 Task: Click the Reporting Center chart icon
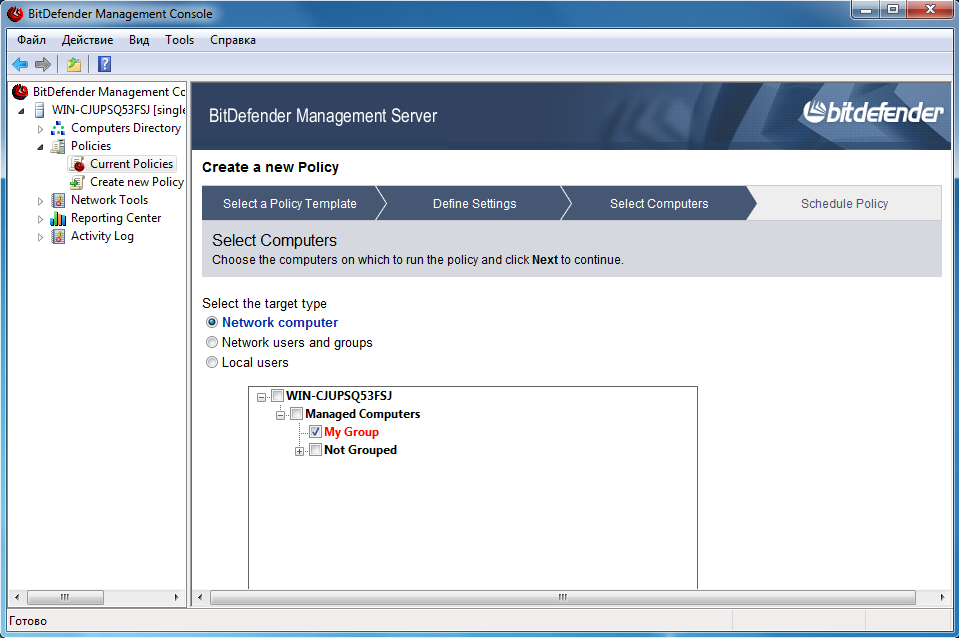[58, 218]
